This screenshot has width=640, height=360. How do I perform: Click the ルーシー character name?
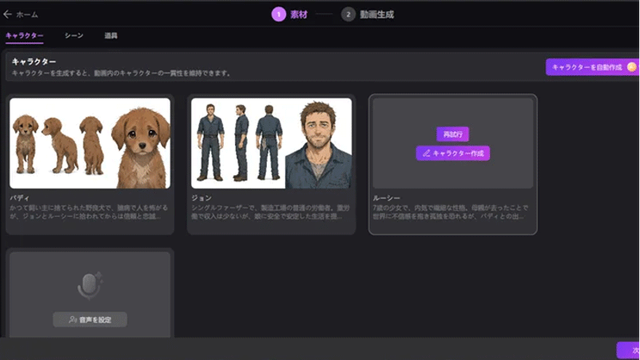[x=386, y=198]
